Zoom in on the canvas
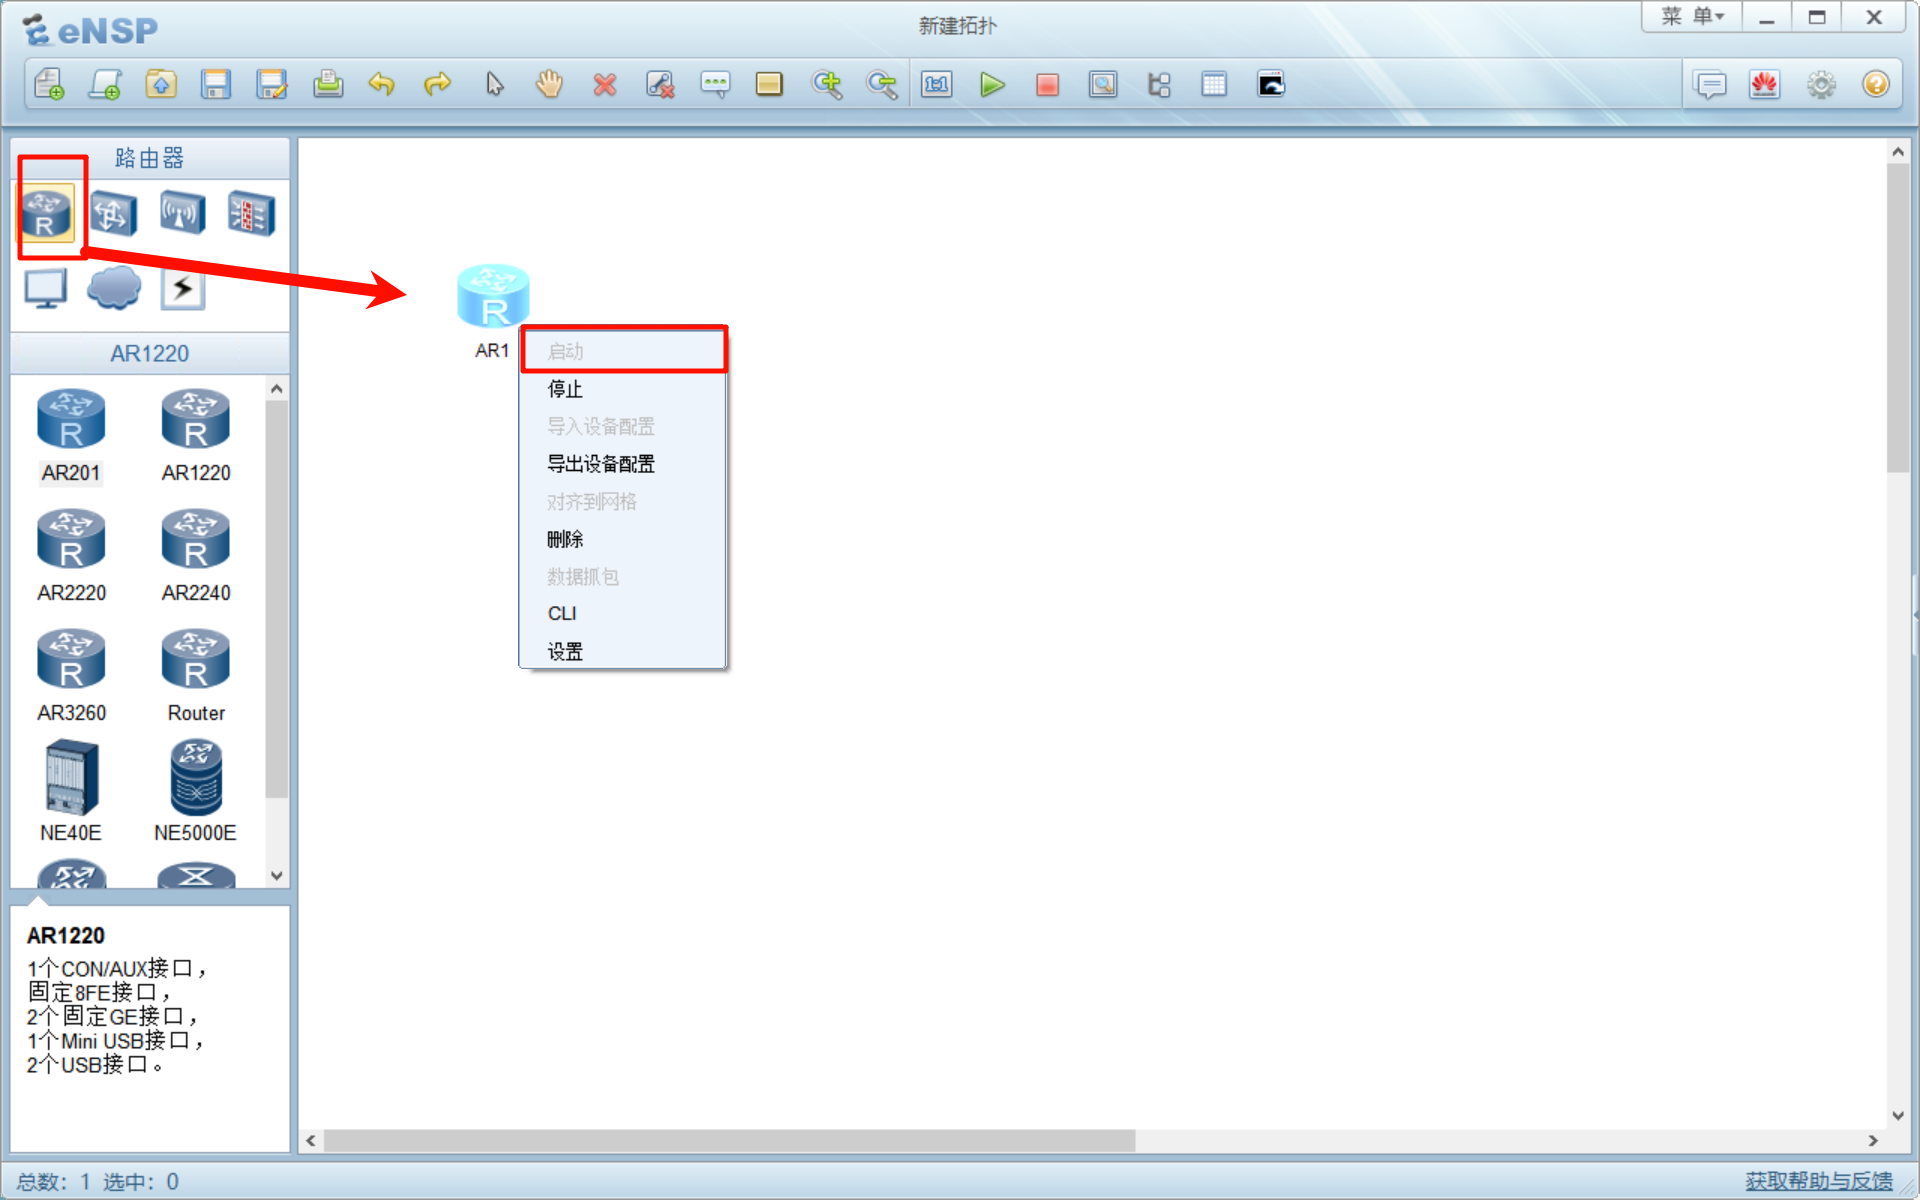Screen dimensions: 1920x1200 click(827, 84)
